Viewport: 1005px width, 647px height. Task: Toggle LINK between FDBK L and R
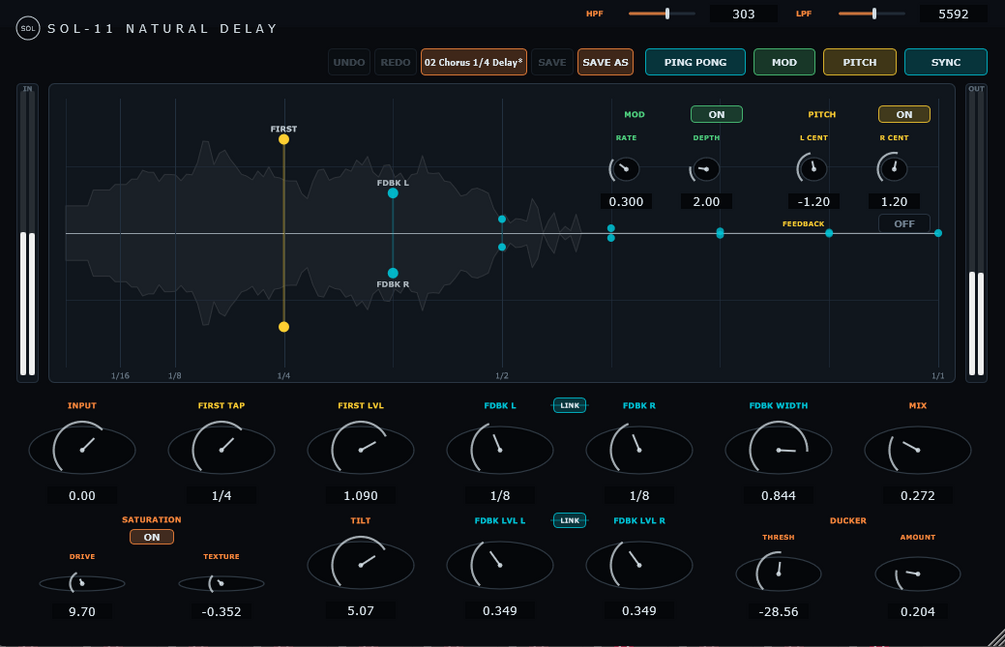pyautogui.click(x=569, y=405)
